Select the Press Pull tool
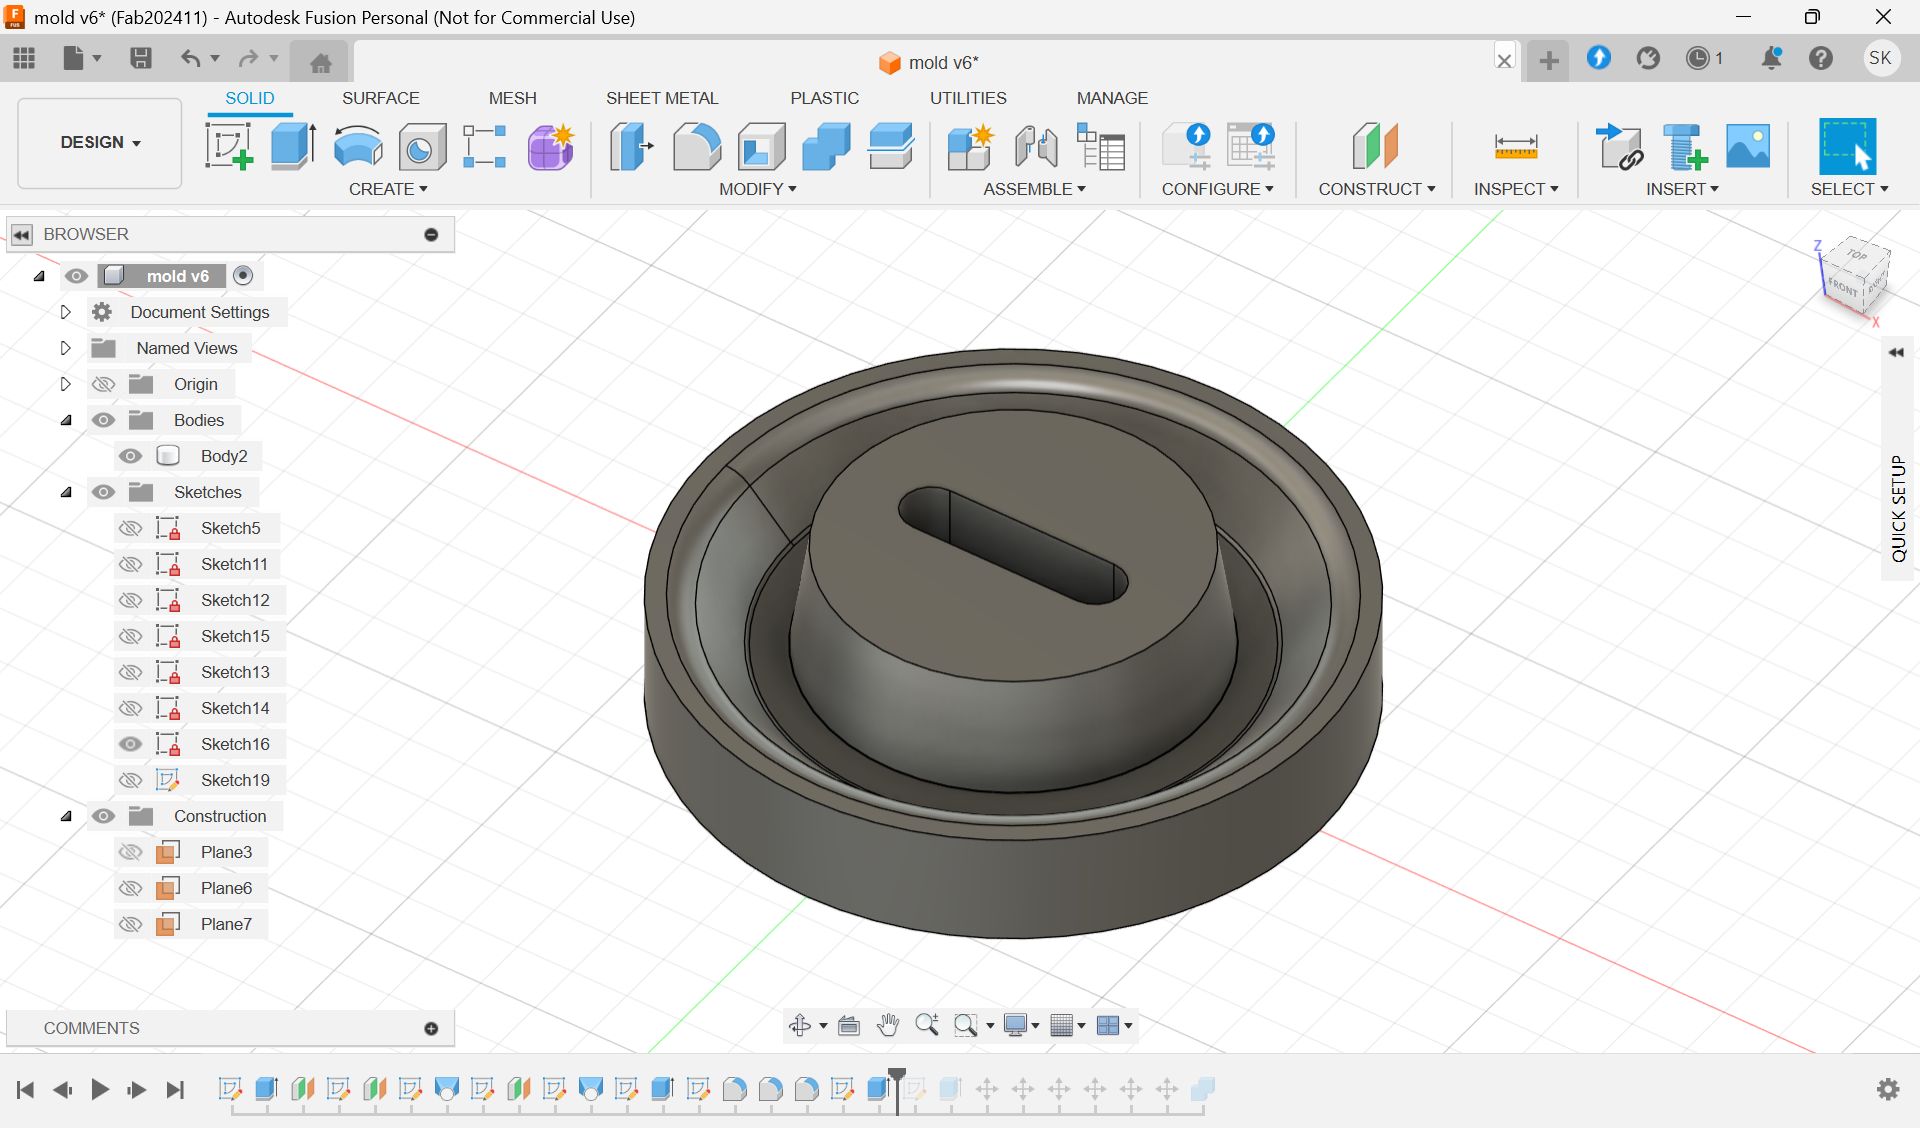The height and width of the screenshot is (1128, 1920). click(x=631, y=146)
